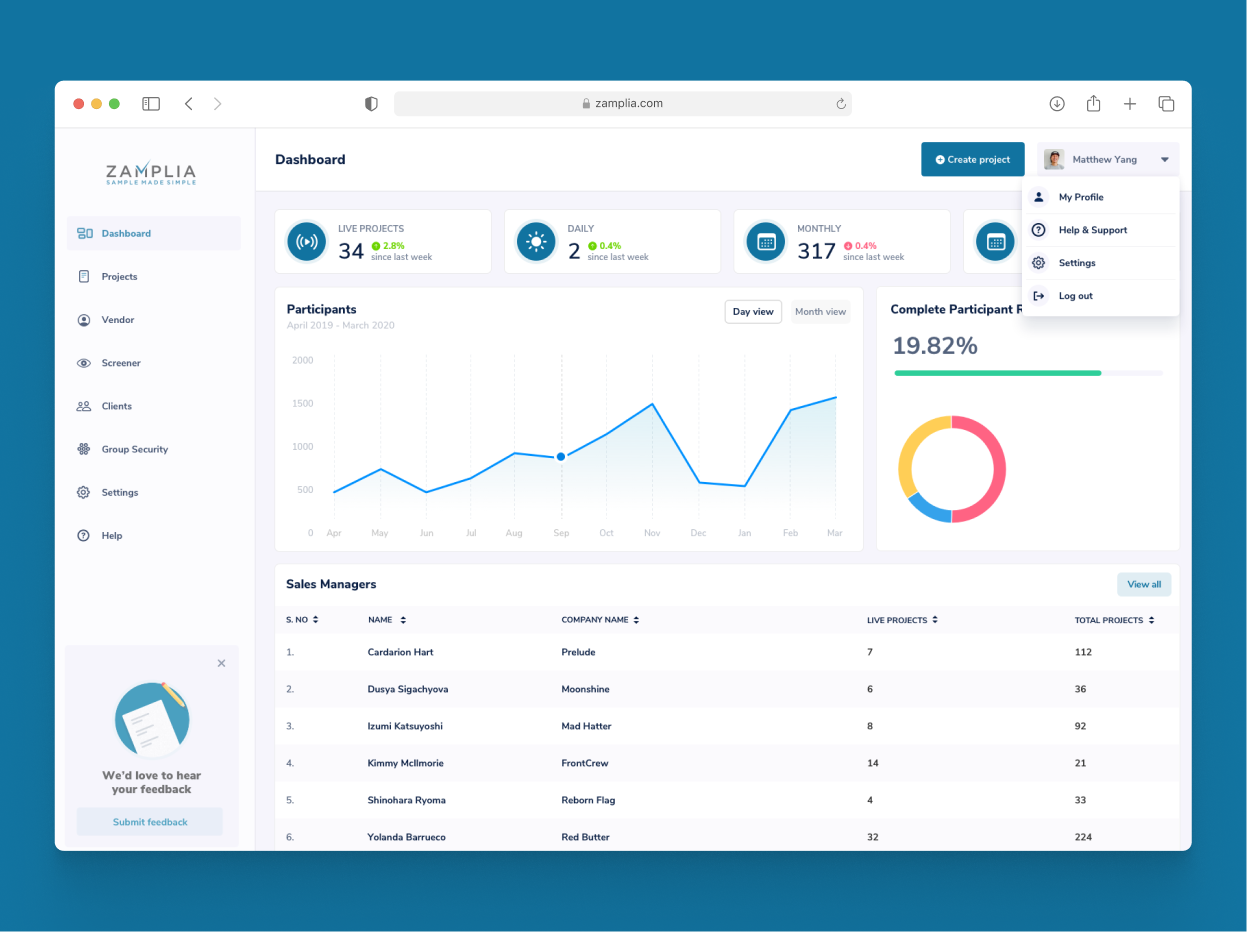Open Vendor section in sidebar
The height and width of the screenshot is (932, 1247).
coord(117,320)
